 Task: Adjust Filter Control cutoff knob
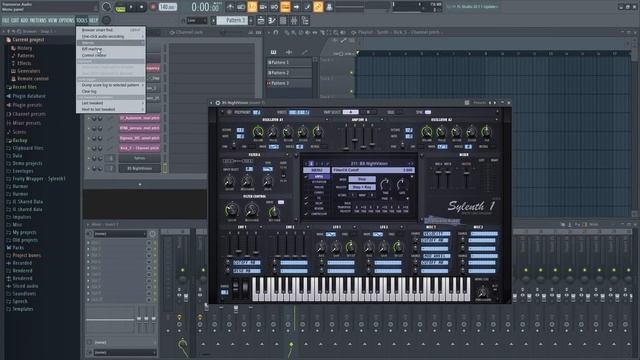tap(231, 210)
